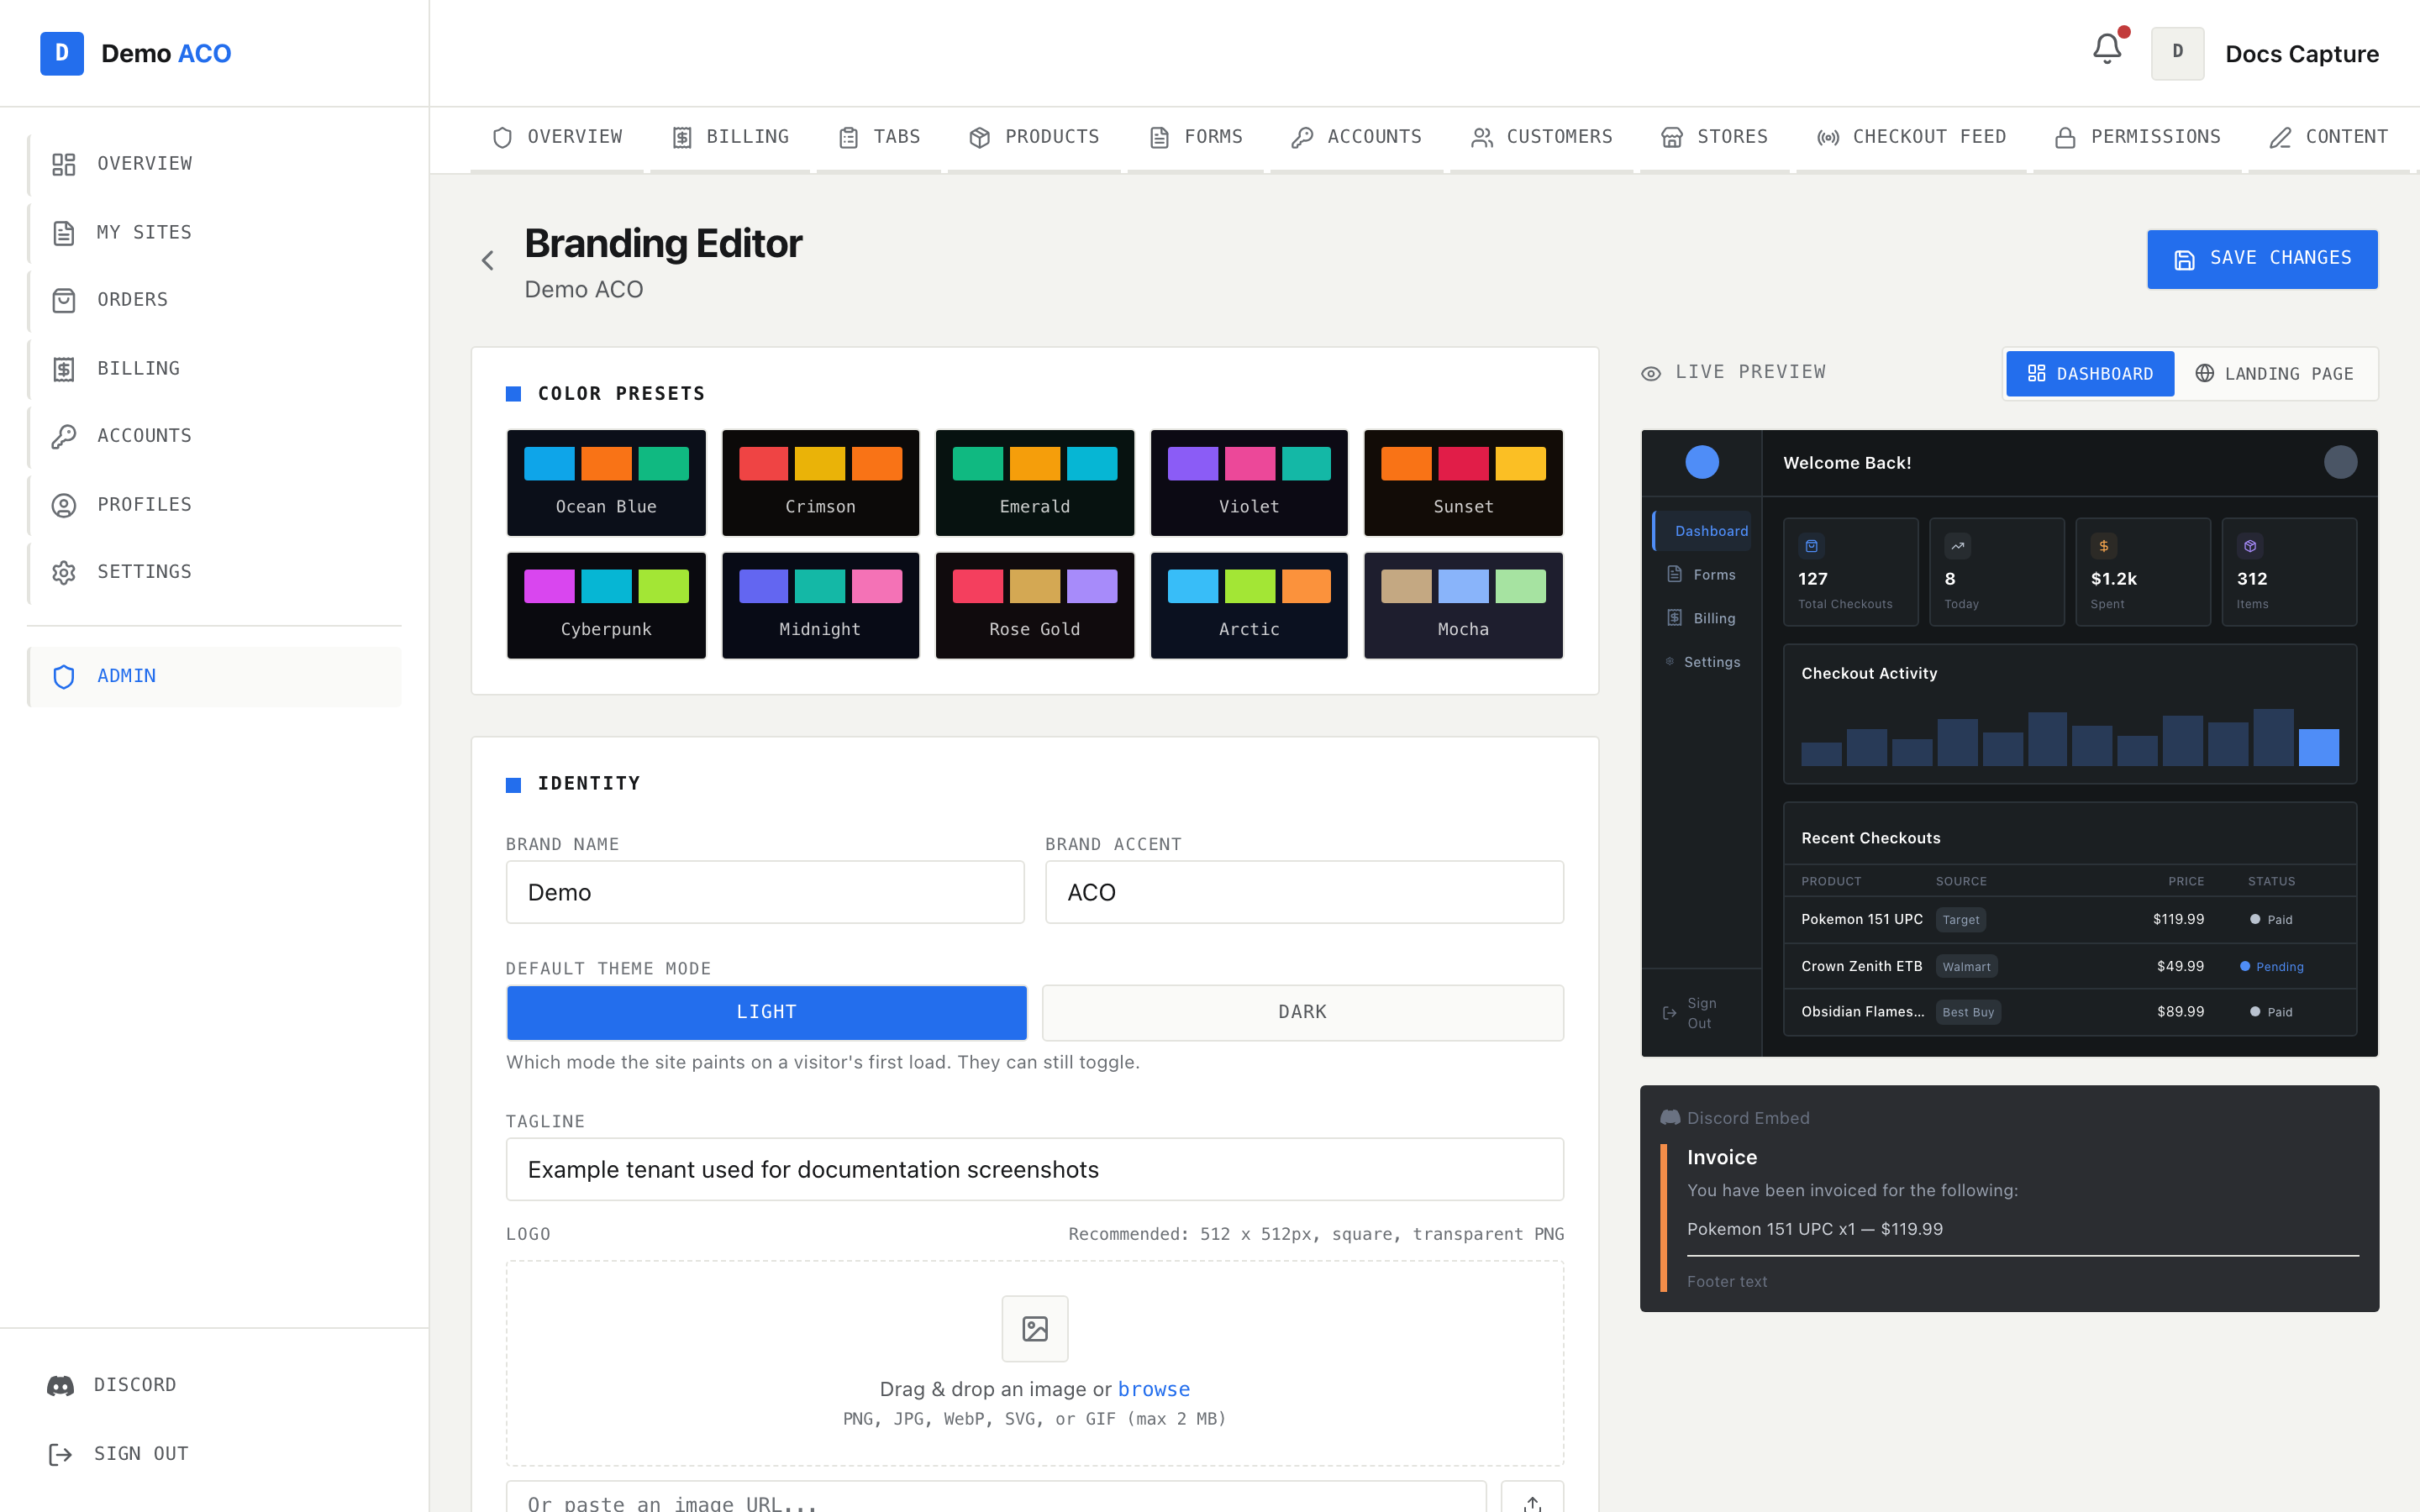Select the Sunset color preset
2420x1512 pixels.
[1463, 483]
